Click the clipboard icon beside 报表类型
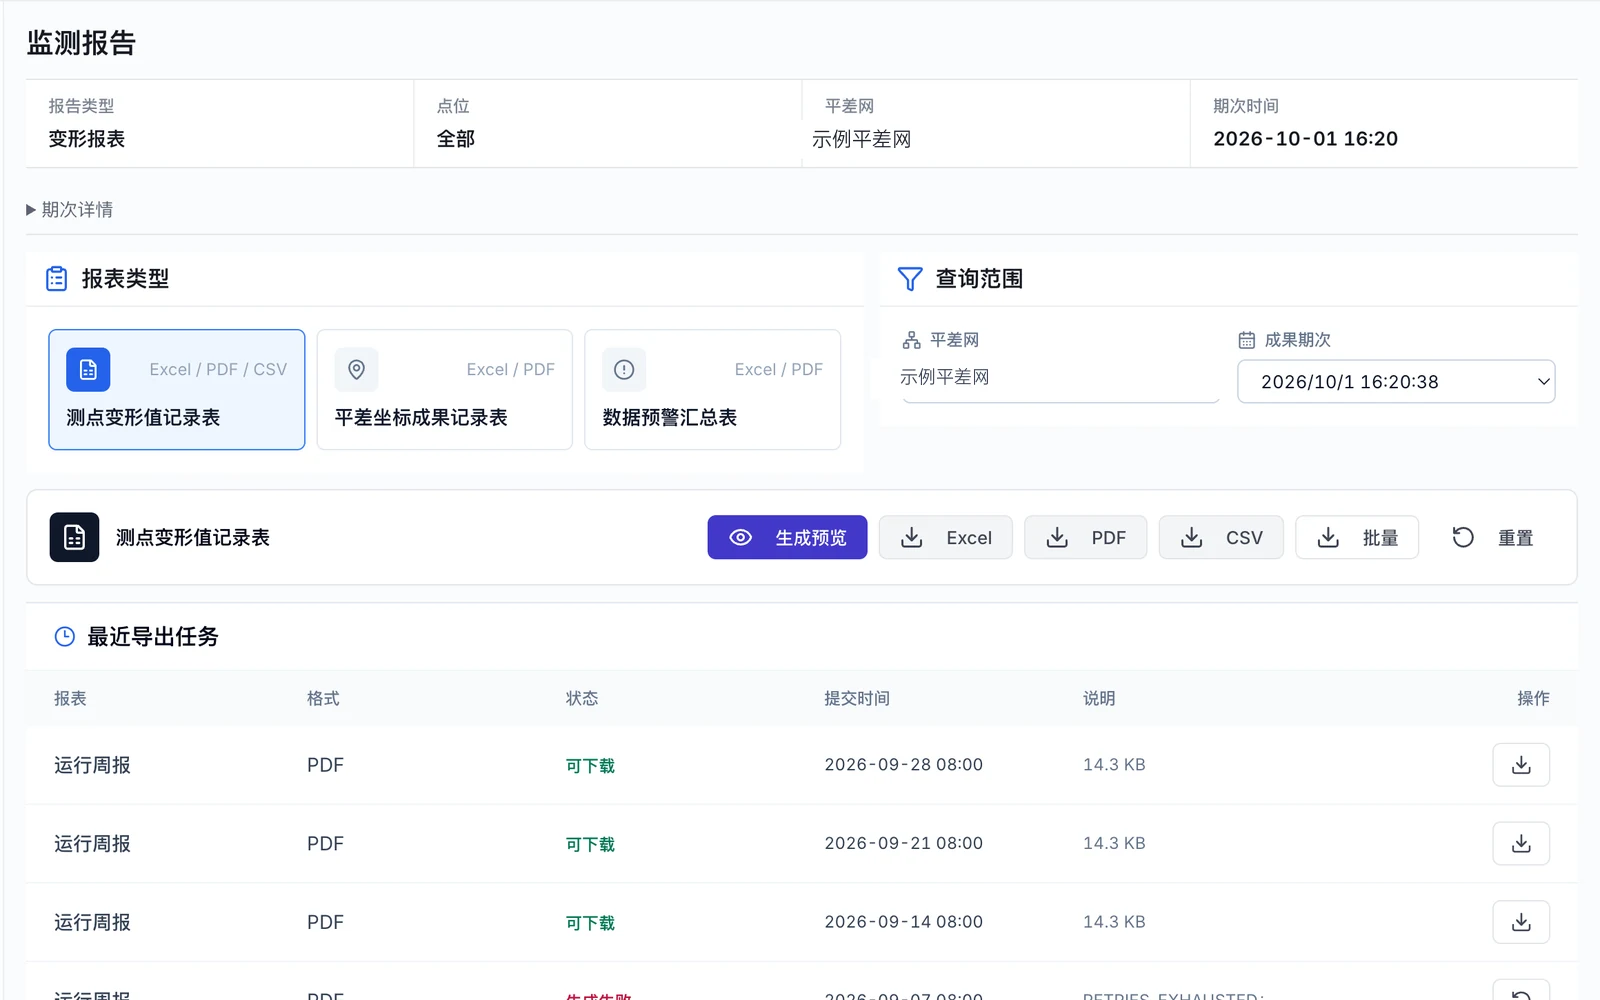The height and width of the screenshot is (1000, 1600). pos(57,279)
